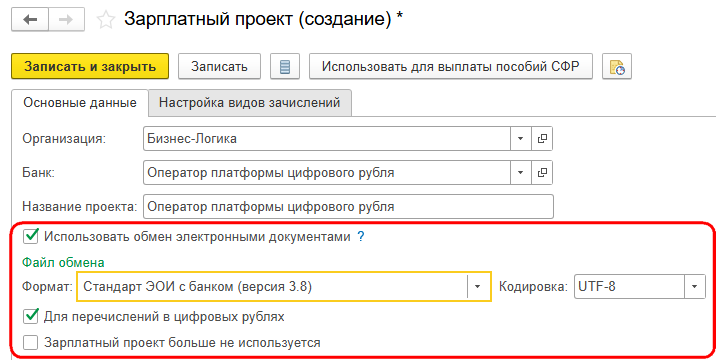Toggle Использовать обмен электронными документами checkbox

[x=31, y=237]
